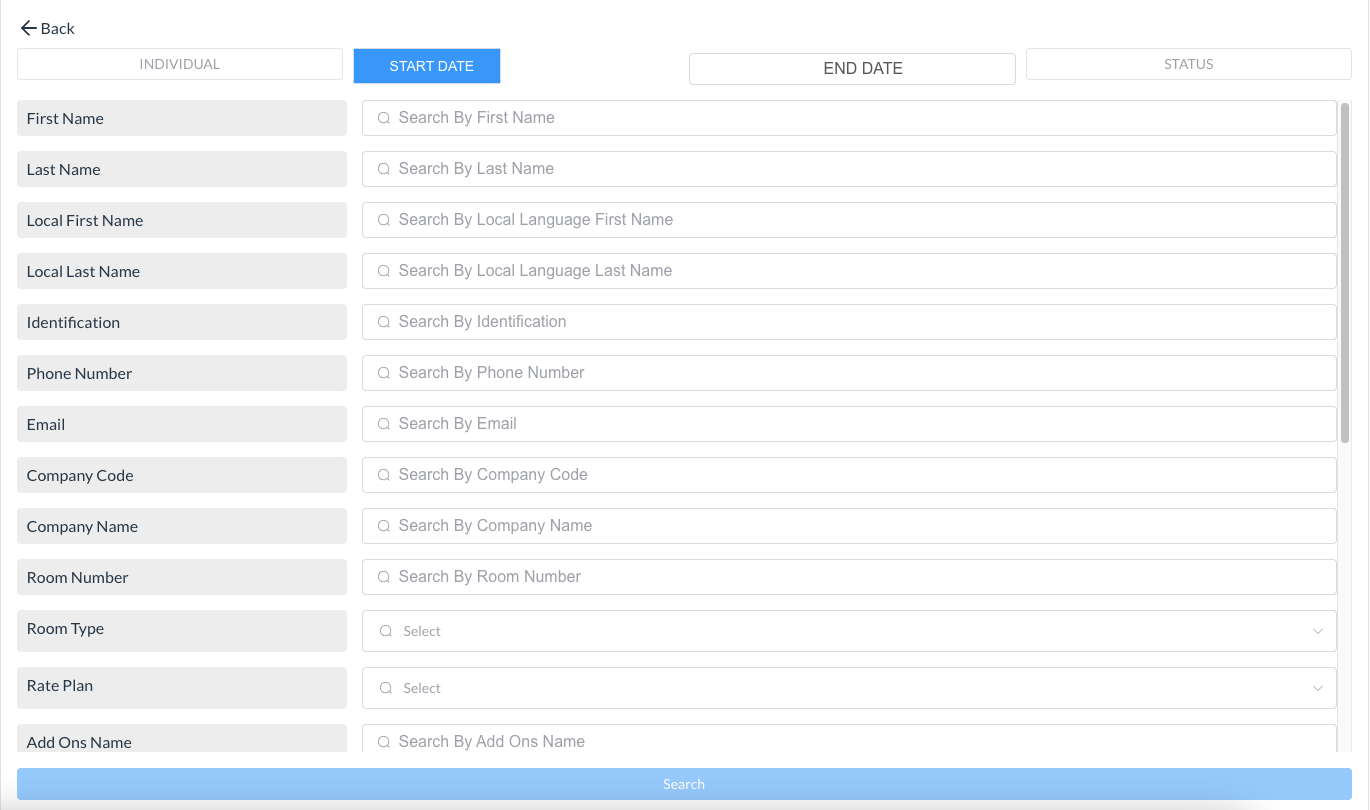The image size is (1370, 810).
Task: Switch to the INDIVIDUAL tab
Action: (x=180, y=64)
